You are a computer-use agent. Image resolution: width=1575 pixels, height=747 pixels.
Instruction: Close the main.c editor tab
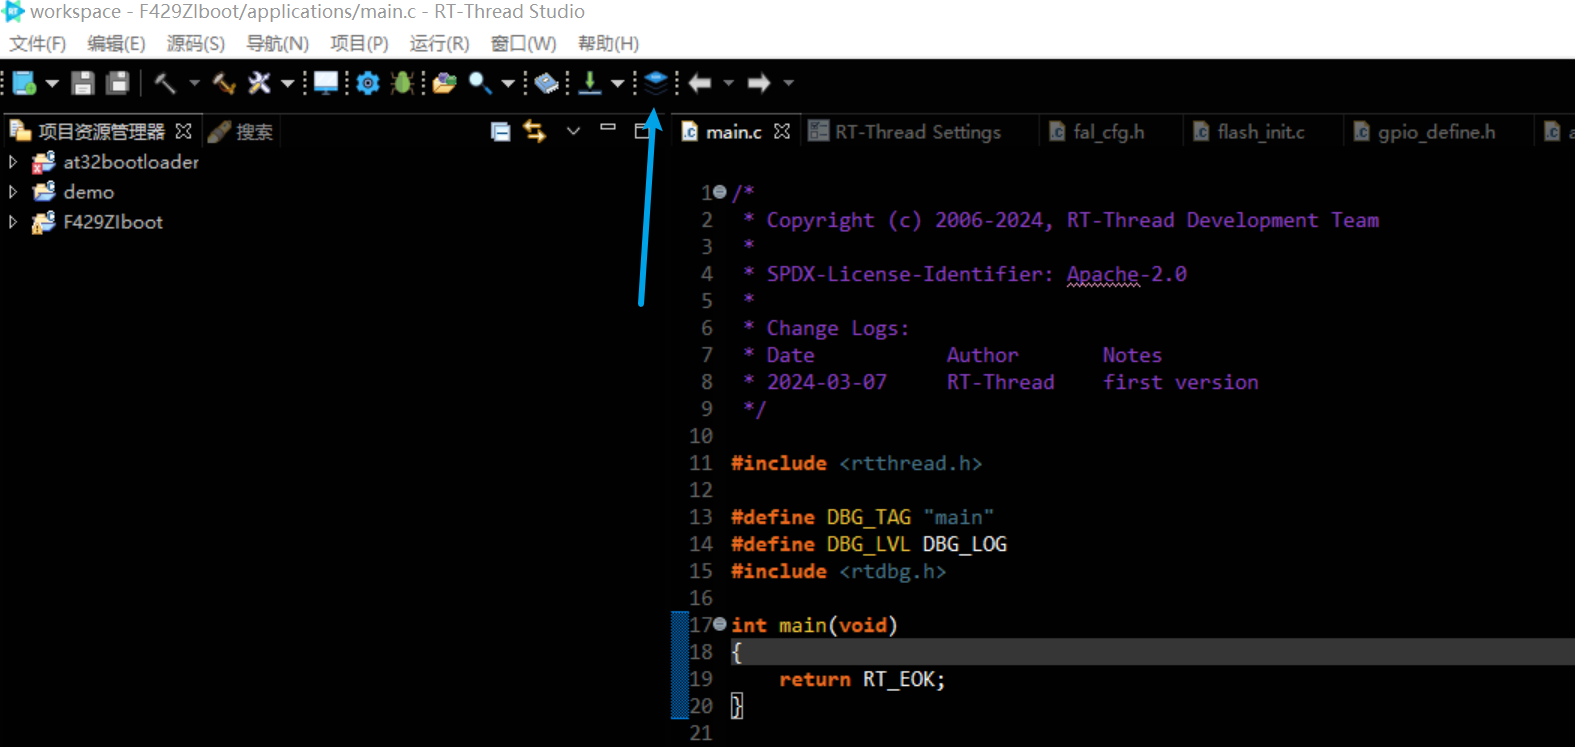[x=782, y=131]
